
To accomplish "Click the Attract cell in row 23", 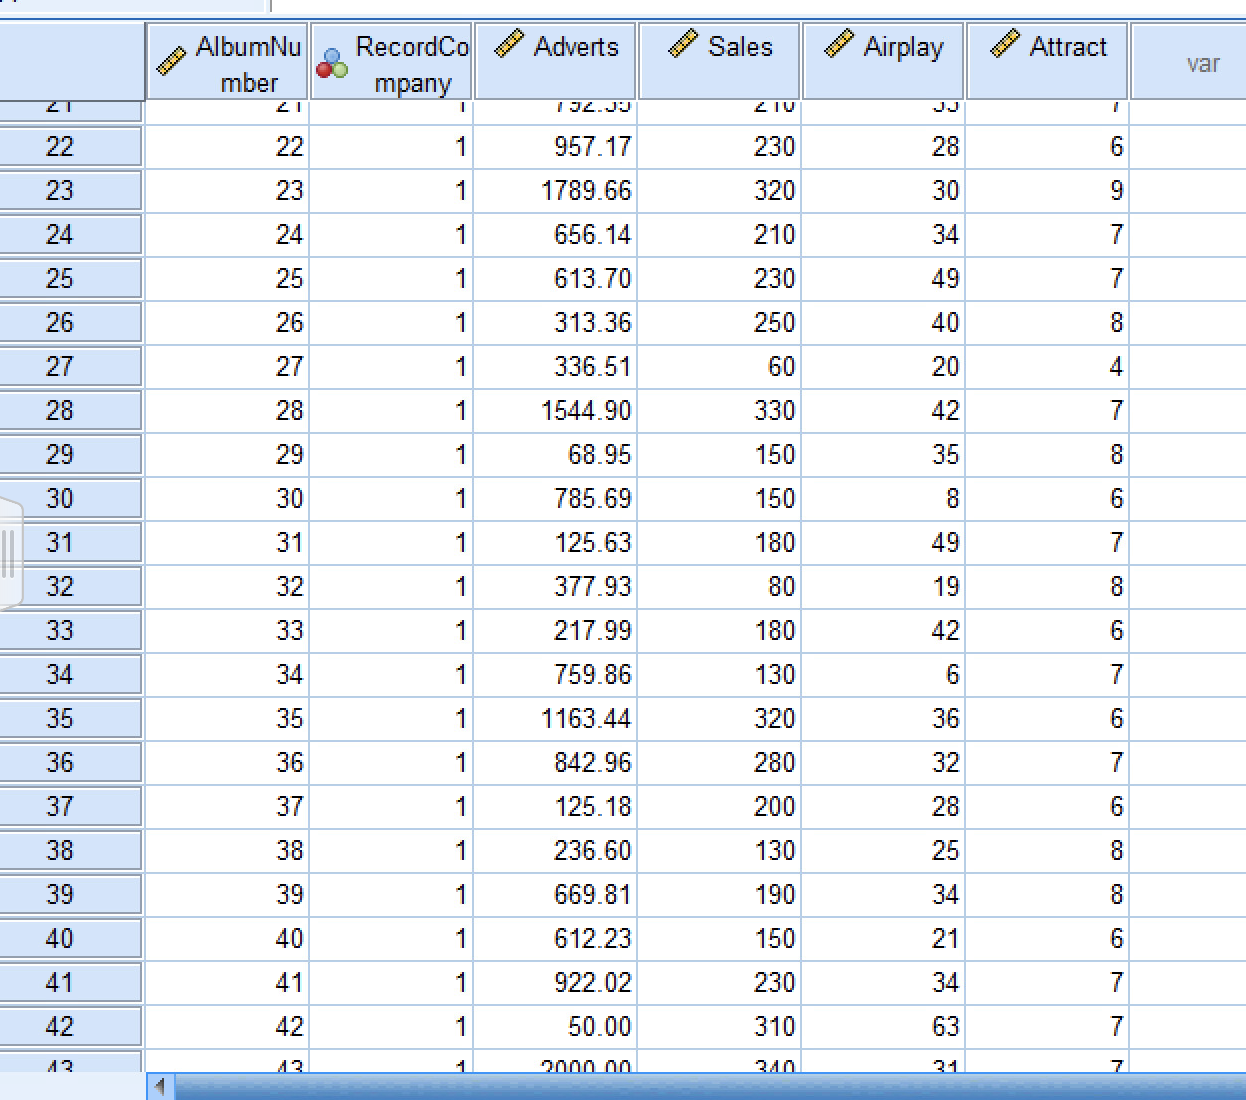I will pos(1047,191).
